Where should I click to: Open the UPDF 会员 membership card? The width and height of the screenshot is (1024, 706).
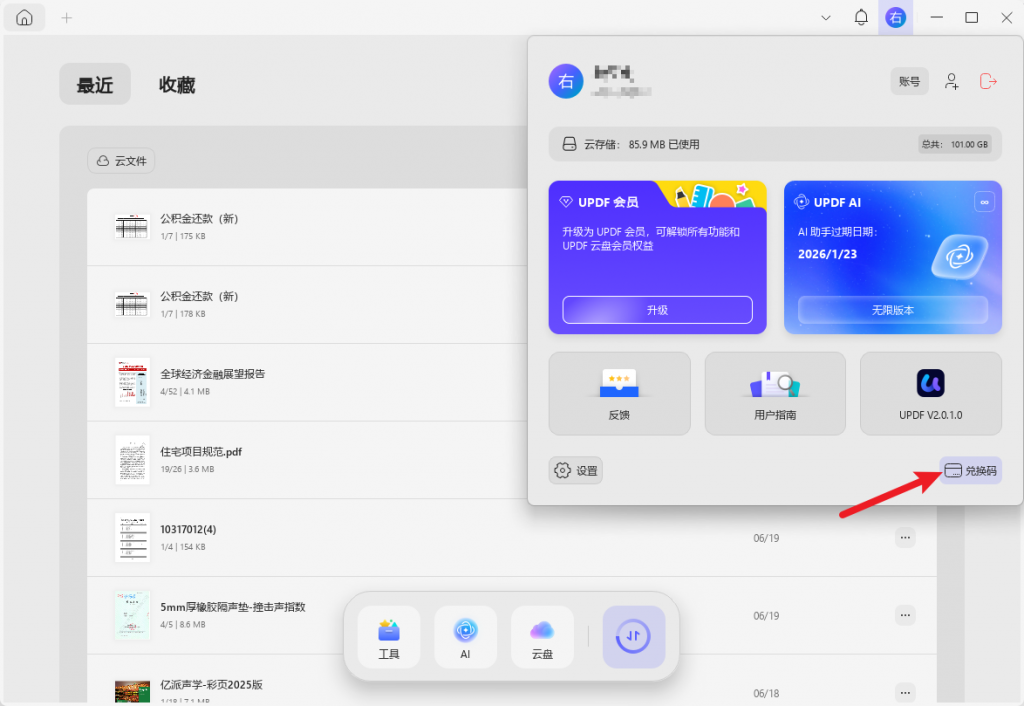(x=657, y=257)
